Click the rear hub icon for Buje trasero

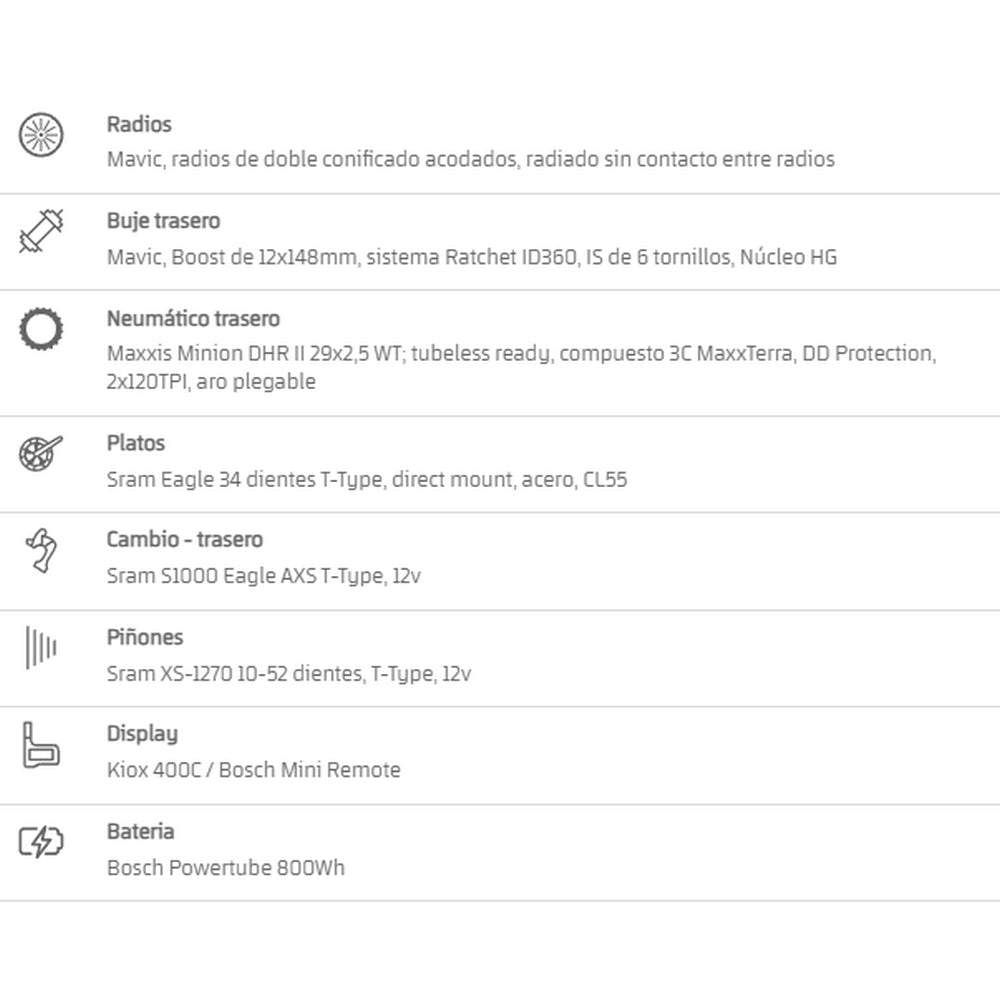(x=41, y=231)
